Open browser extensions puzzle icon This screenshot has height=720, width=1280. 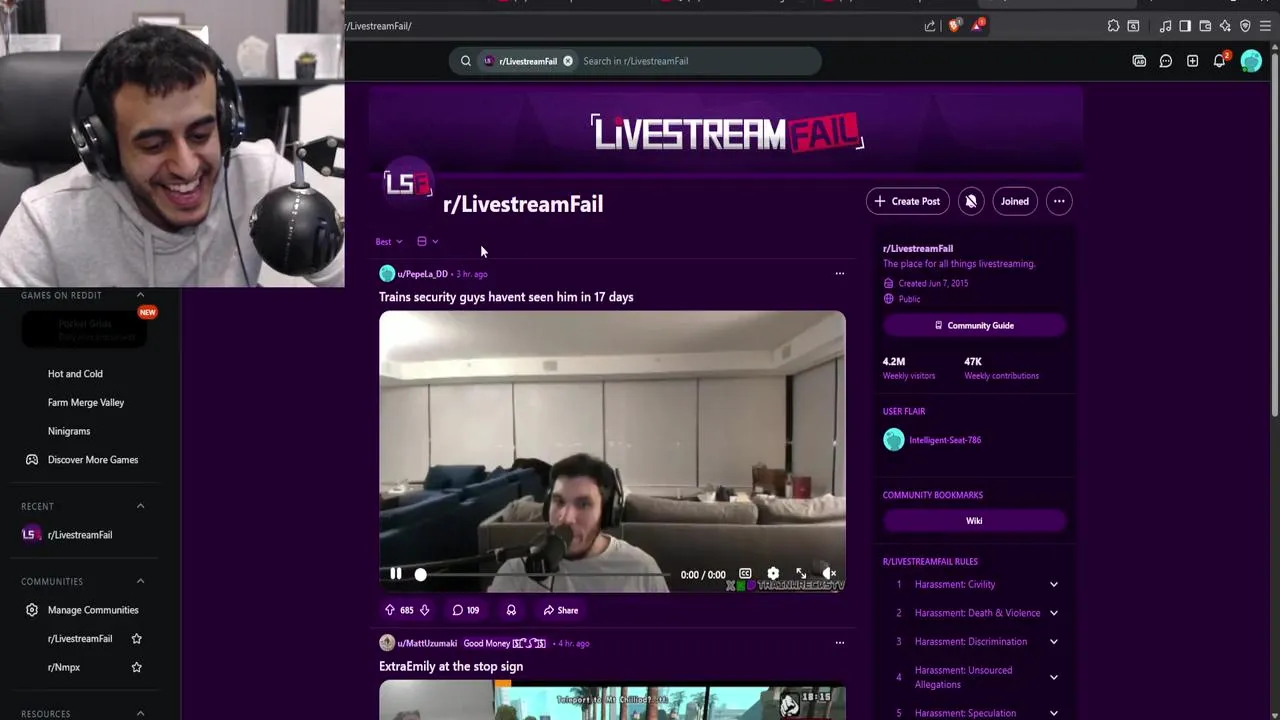click(x=1113, y=26)
